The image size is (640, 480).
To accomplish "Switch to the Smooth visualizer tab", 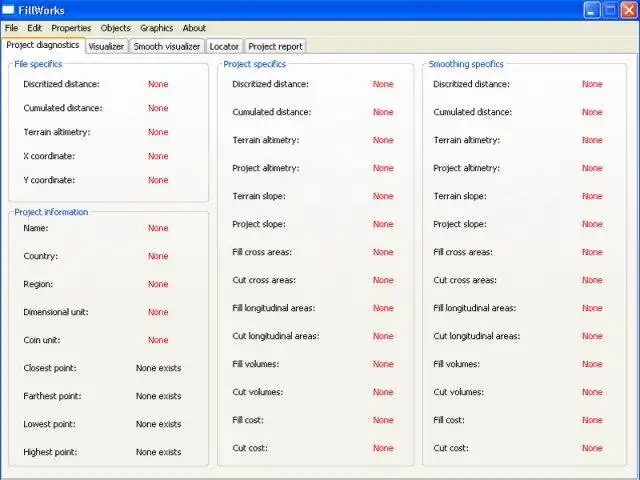I will tap(167, 47).
